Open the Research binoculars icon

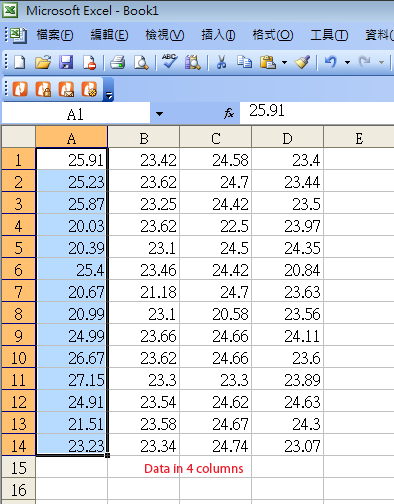tap(193, 62)
